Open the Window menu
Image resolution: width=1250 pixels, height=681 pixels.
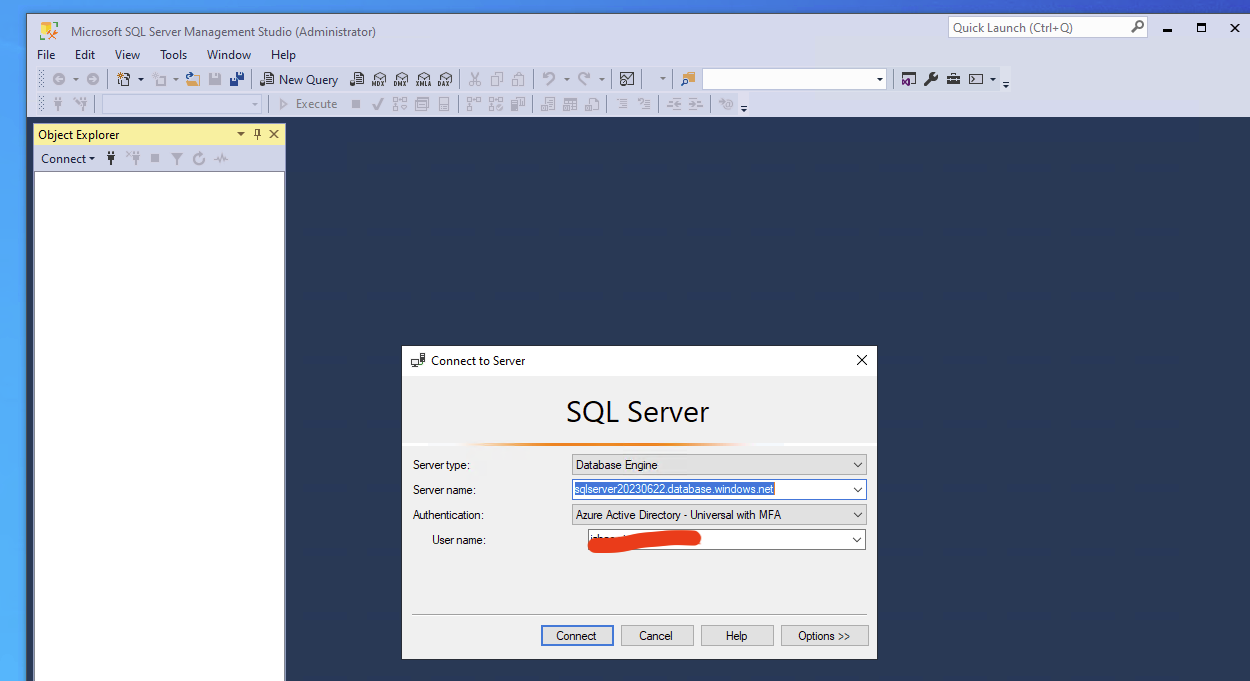pos(229,55)
